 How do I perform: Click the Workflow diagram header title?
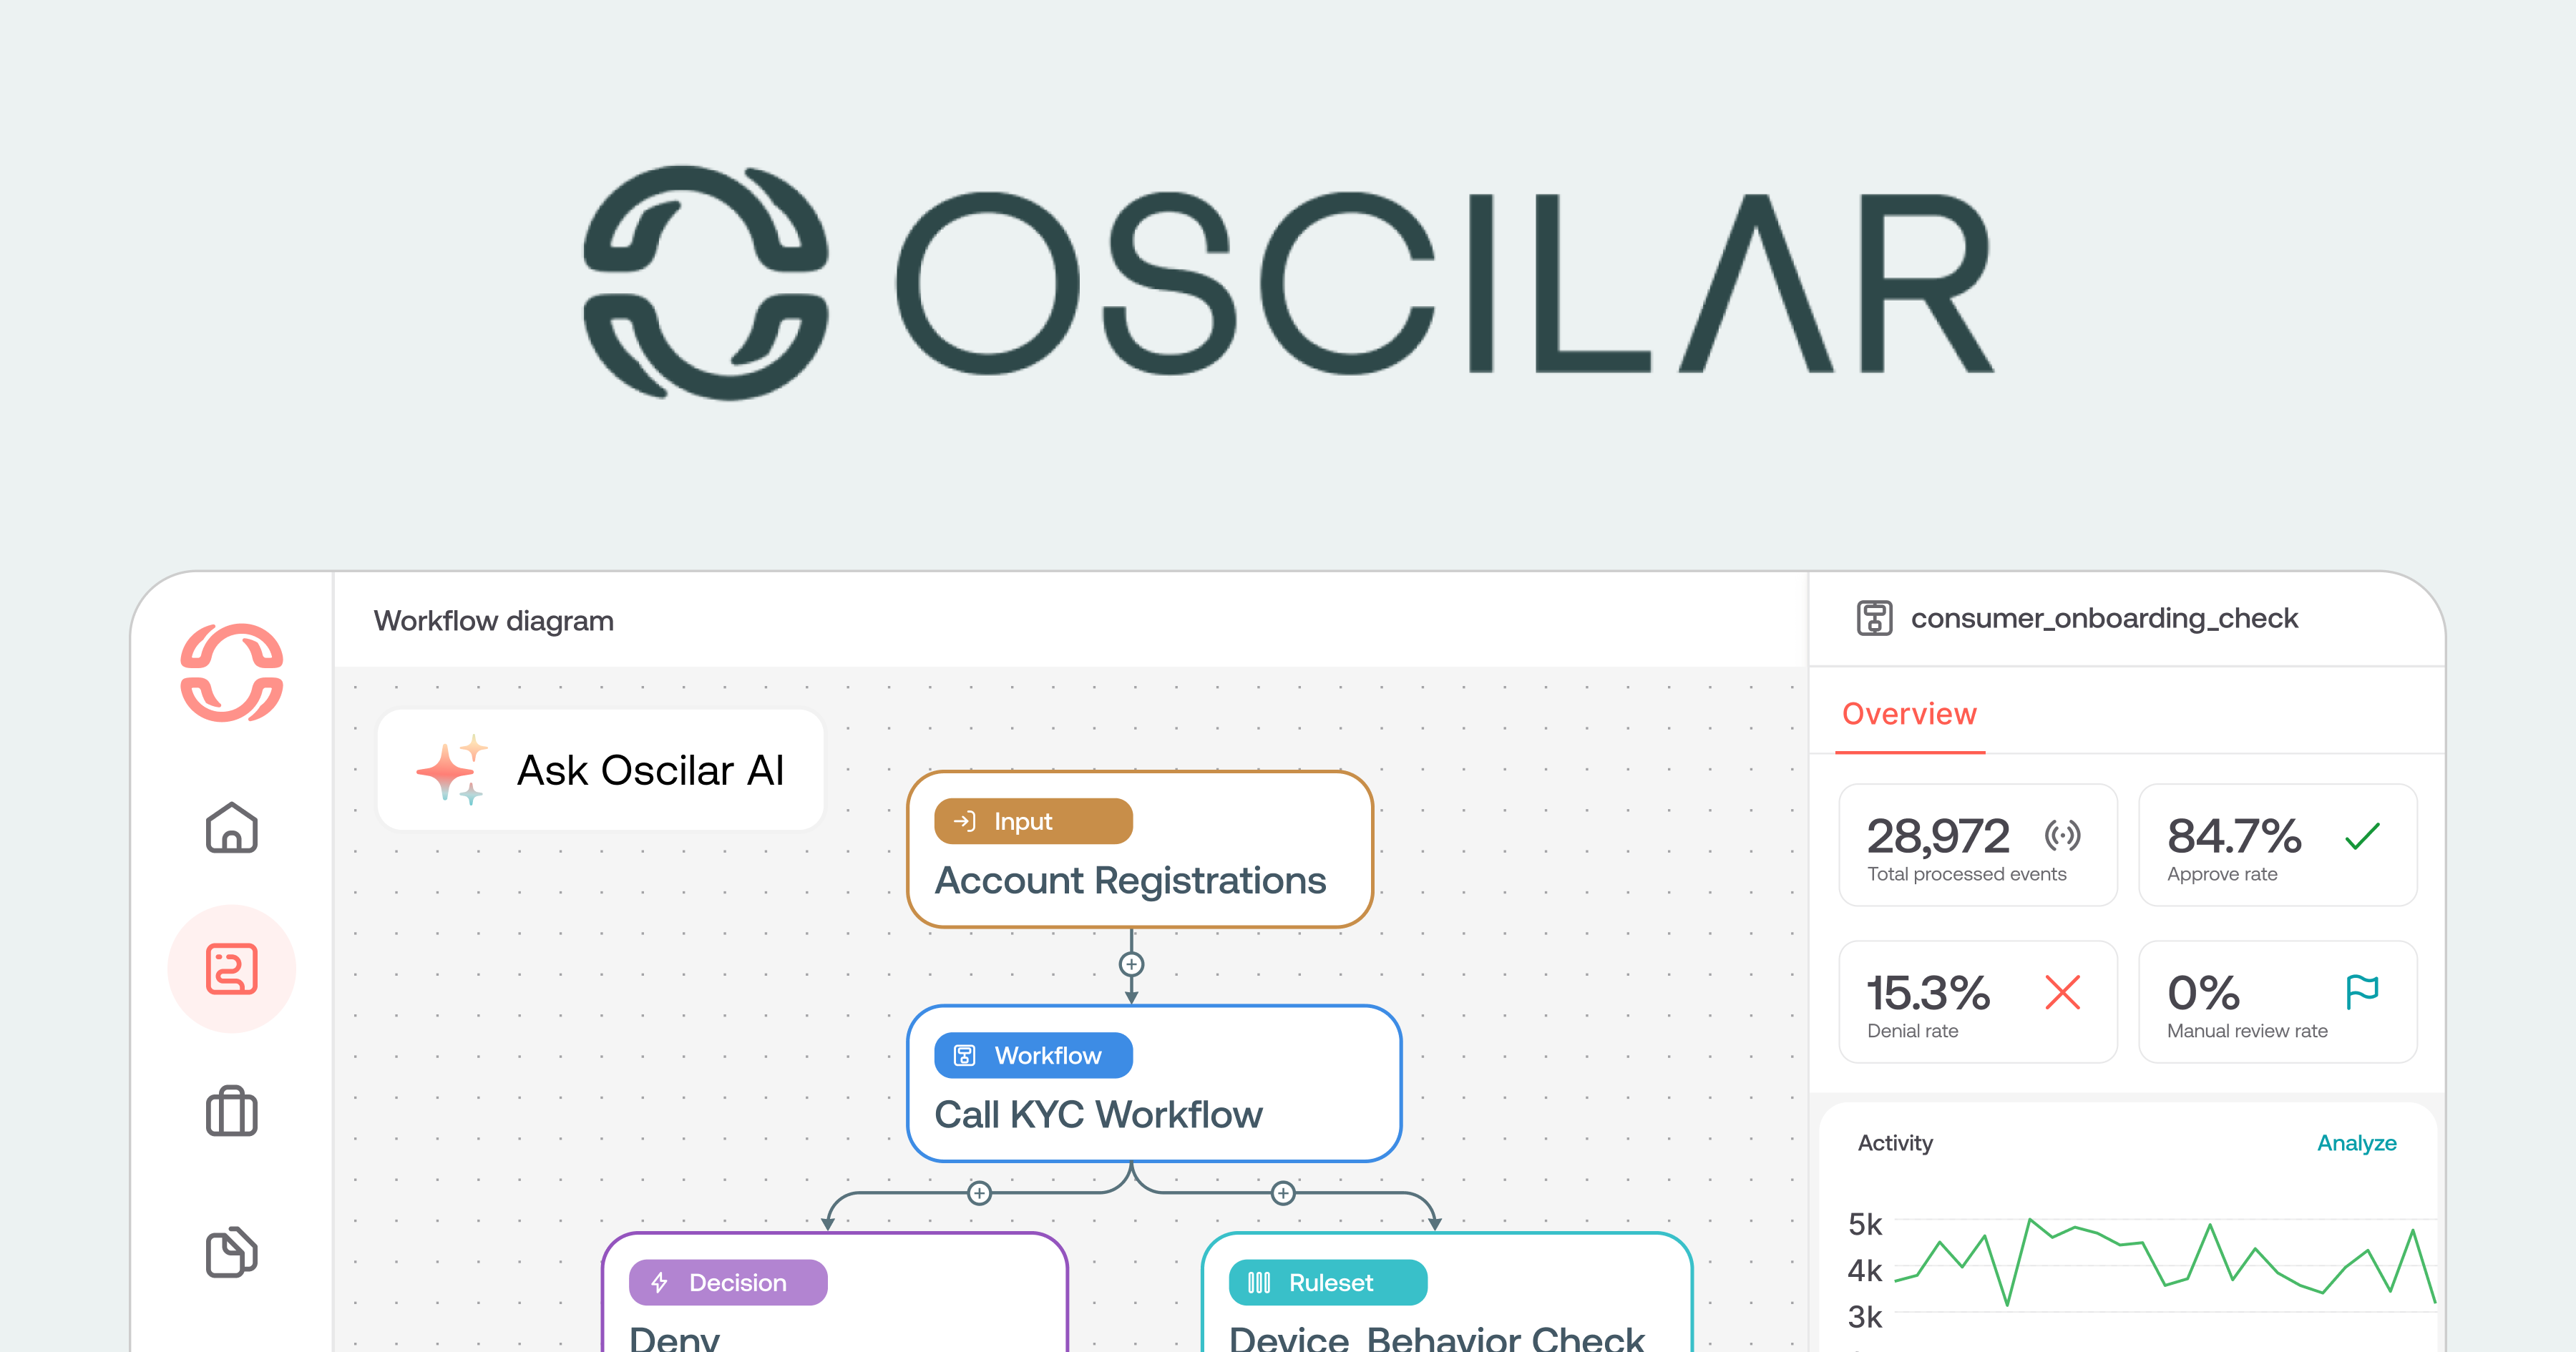(x=493, y=621)
